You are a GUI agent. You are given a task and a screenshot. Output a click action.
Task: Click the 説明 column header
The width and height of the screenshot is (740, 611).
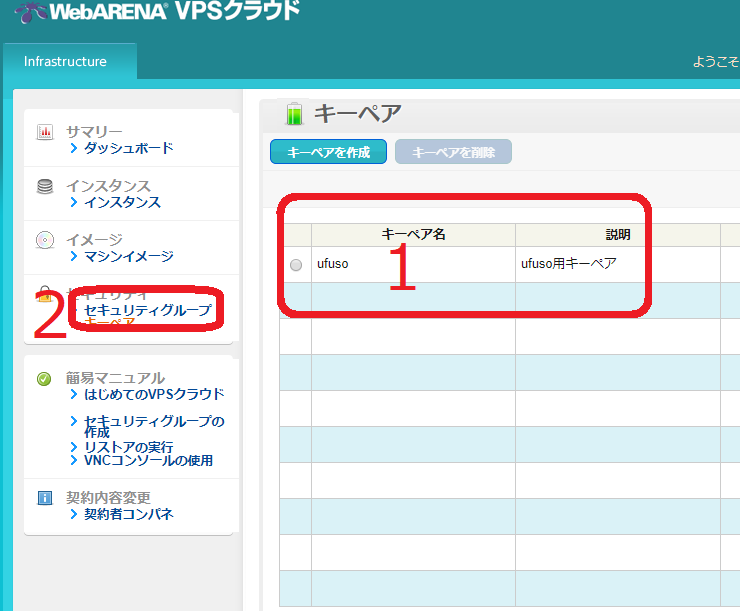tap(618, 234)
